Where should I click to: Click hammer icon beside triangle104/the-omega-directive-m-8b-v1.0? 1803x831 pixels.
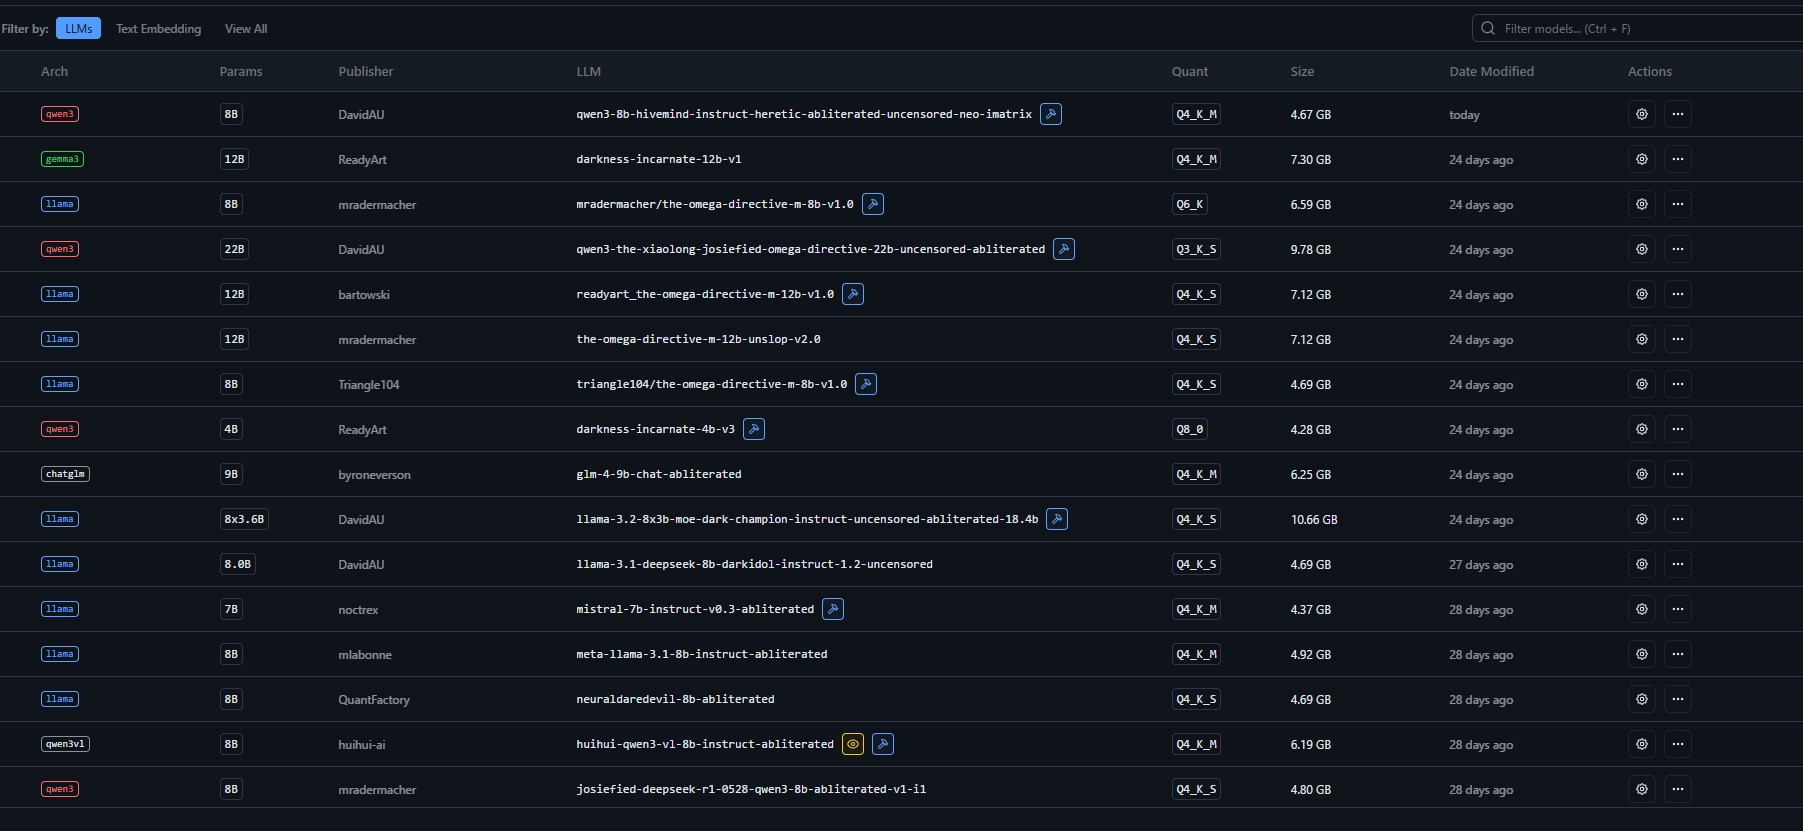(866, 384)
